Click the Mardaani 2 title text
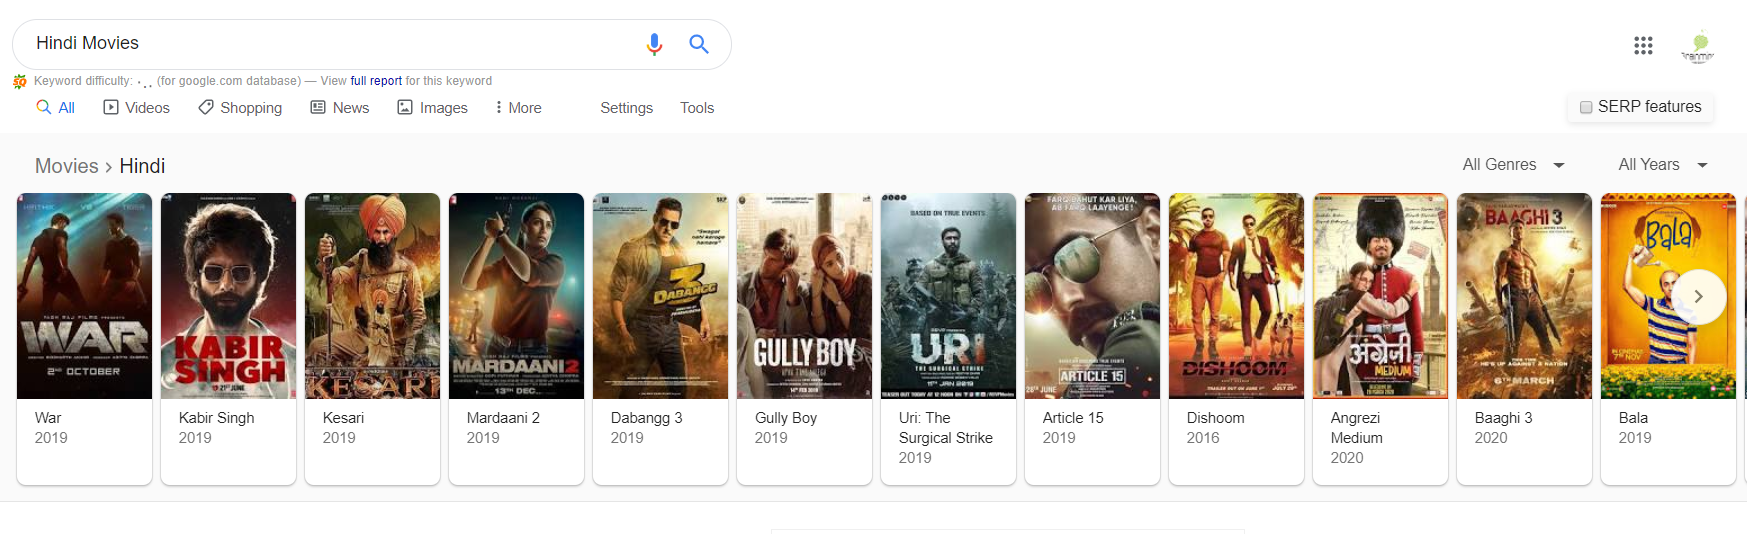Screen dimensions: 1747x534 pyautogui.click(x=503, y=418)
